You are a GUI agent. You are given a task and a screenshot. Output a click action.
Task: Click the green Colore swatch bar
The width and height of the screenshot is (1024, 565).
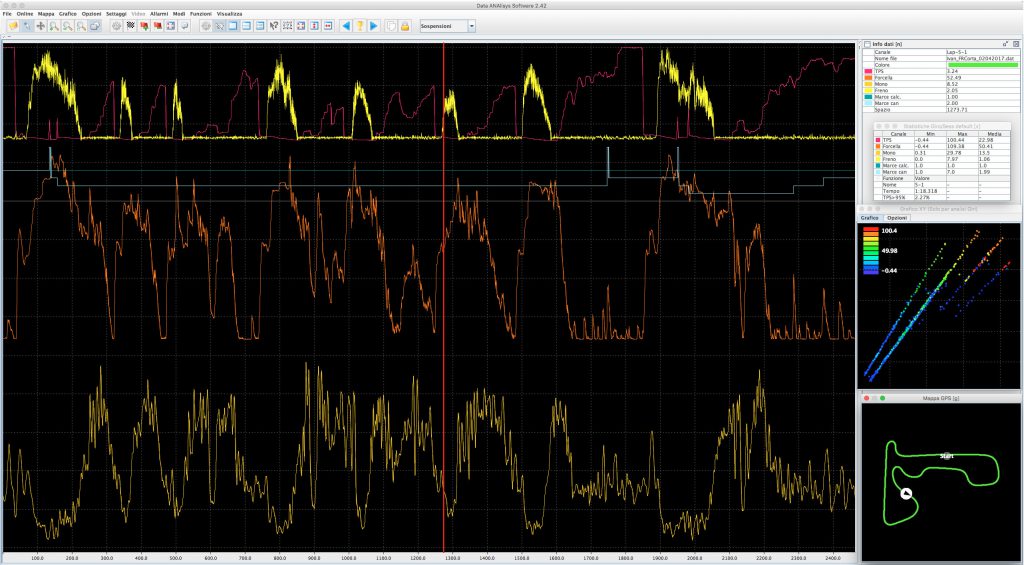[981, 65]
